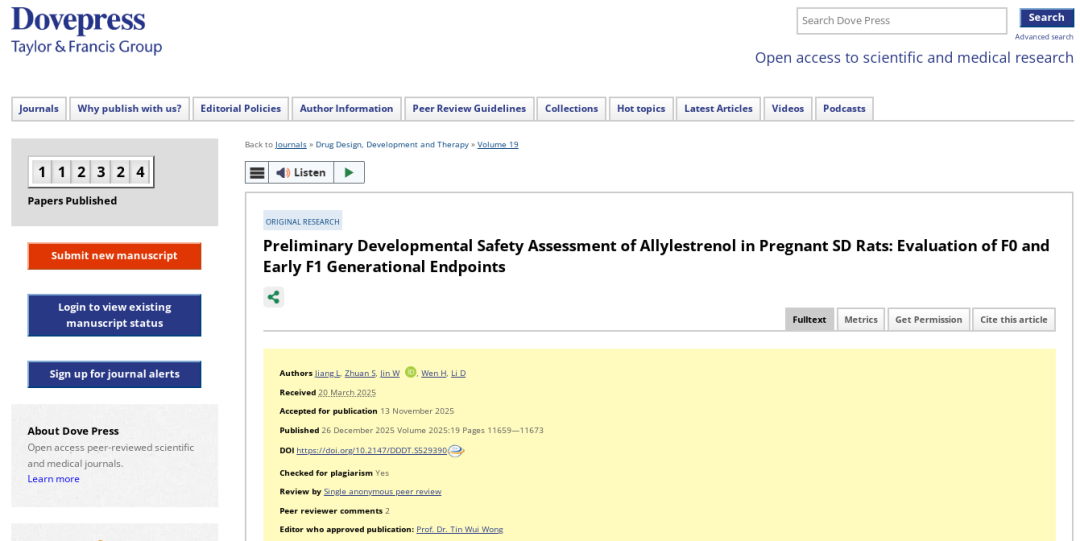Viewport: 1080px width, 541px height.
Task: Open the Advanced search link
Action: [1043, 37]
